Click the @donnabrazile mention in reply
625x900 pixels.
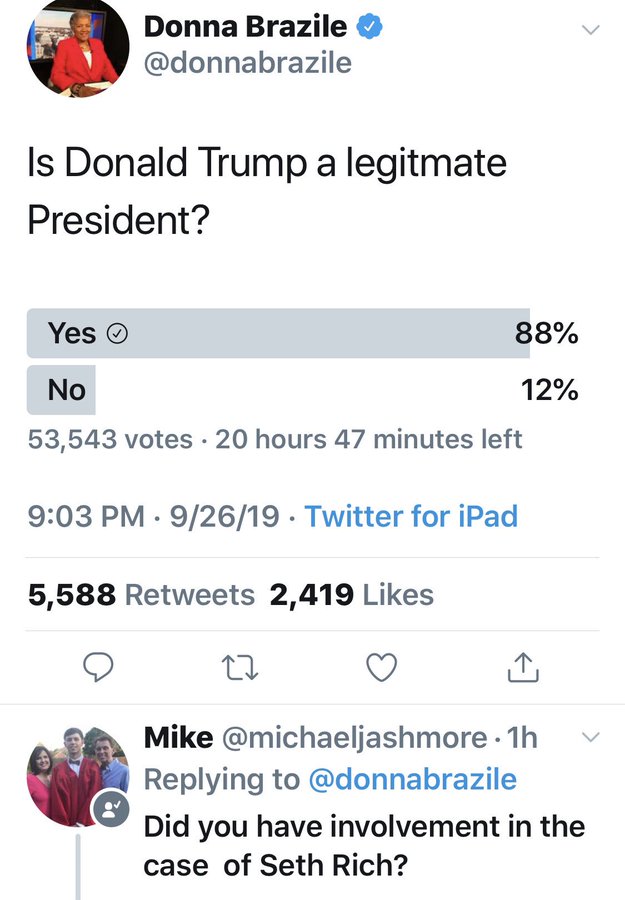pos(412,779)
